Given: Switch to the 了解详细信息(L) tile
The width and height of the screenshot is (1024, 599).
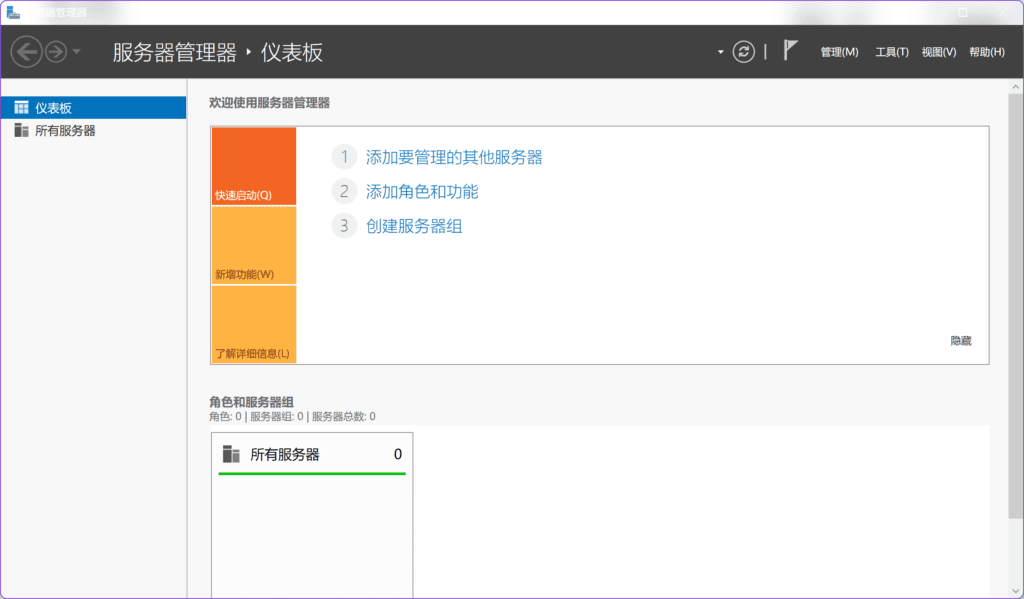Looking at the screenshot, I should click(x=254, y=324).
